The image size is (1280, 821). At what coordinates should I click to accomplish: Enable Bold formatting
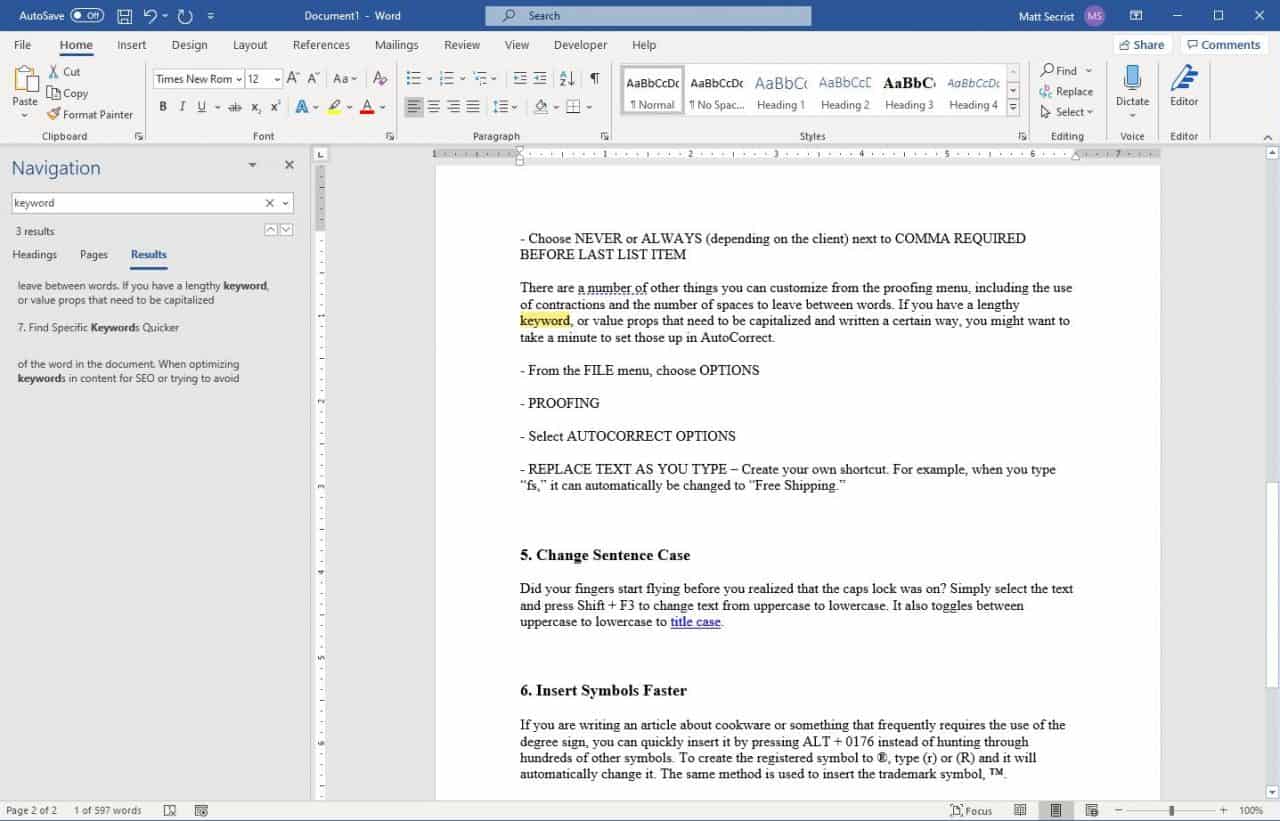click(163, 106)
